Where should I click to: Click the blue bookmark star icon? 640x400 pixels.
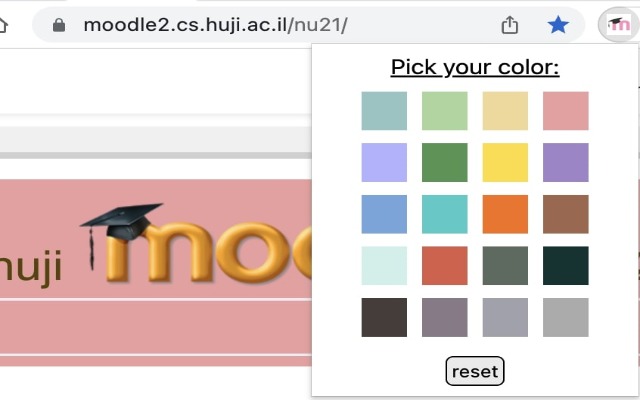[x=558, y=25]
